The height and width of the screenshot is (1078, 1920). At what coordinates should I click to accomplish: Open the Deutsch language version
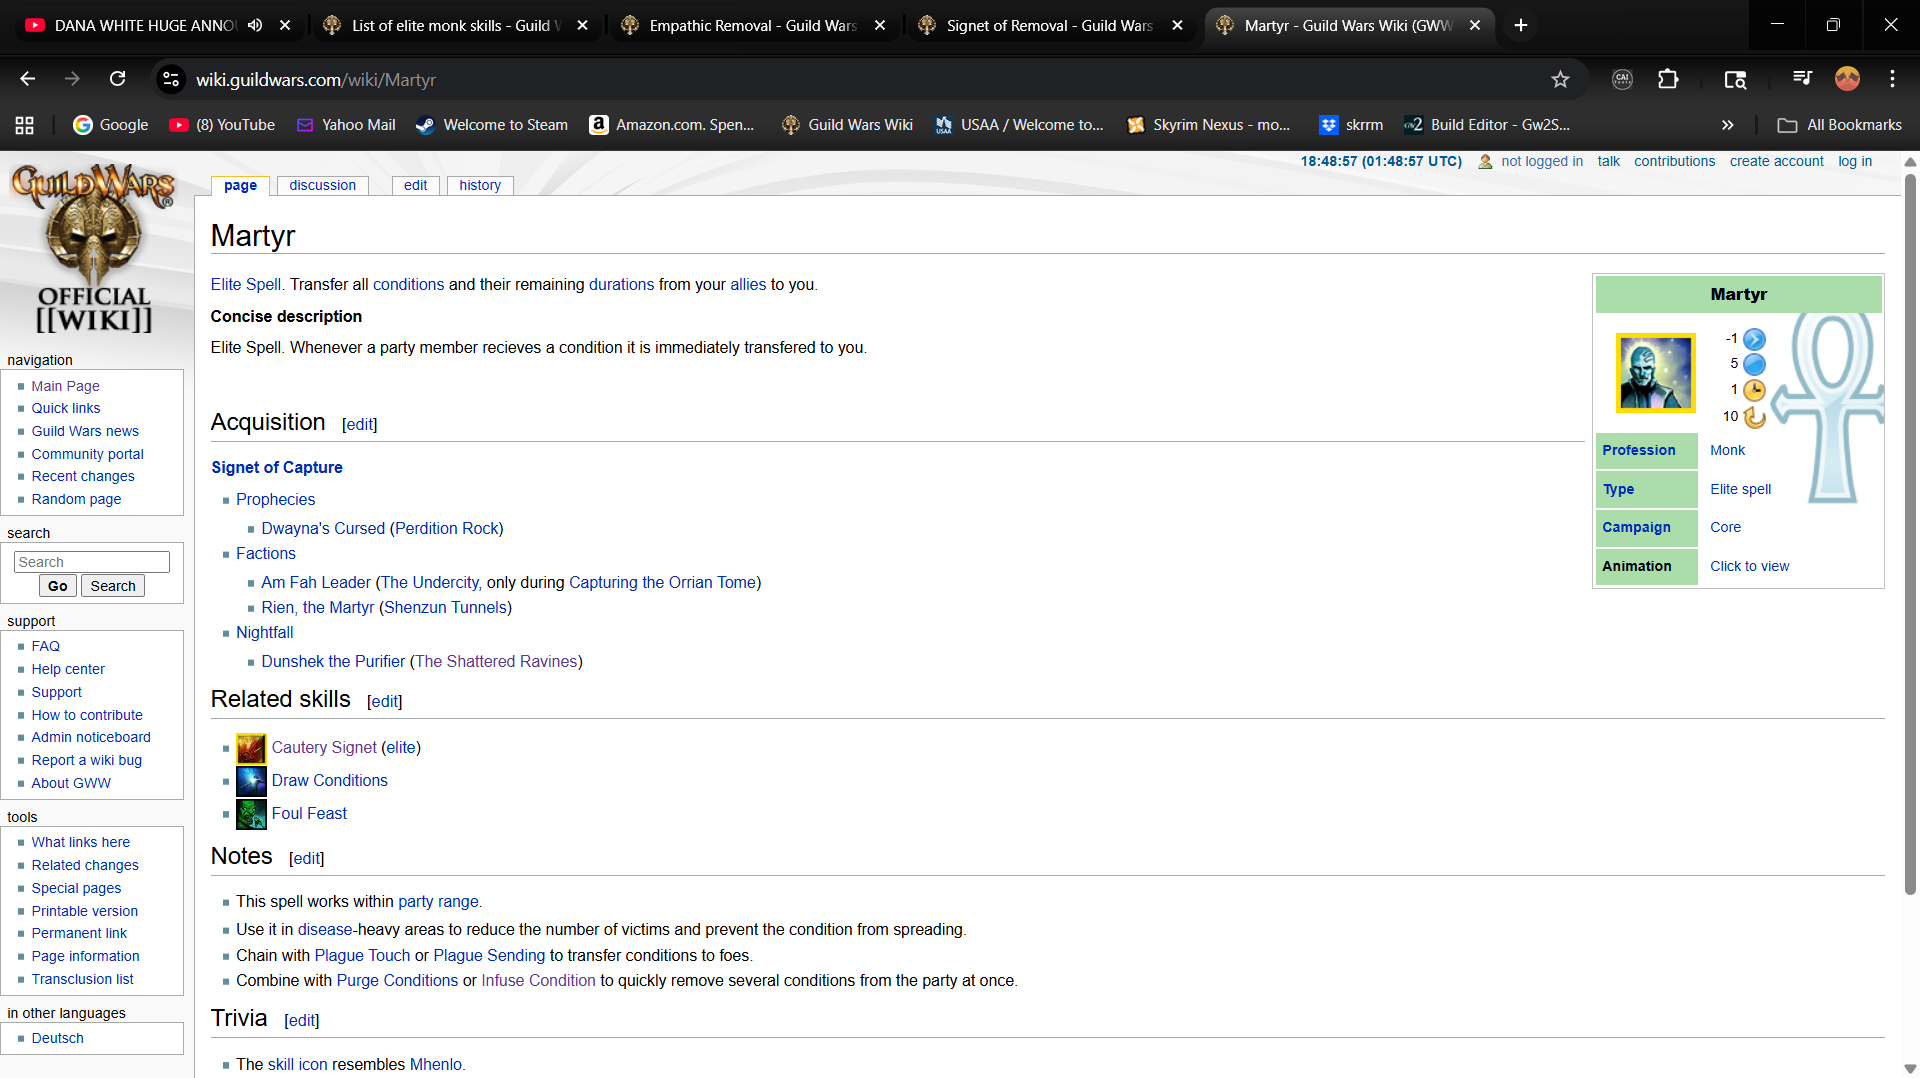pyautogui.click(x=57, y=1038)
